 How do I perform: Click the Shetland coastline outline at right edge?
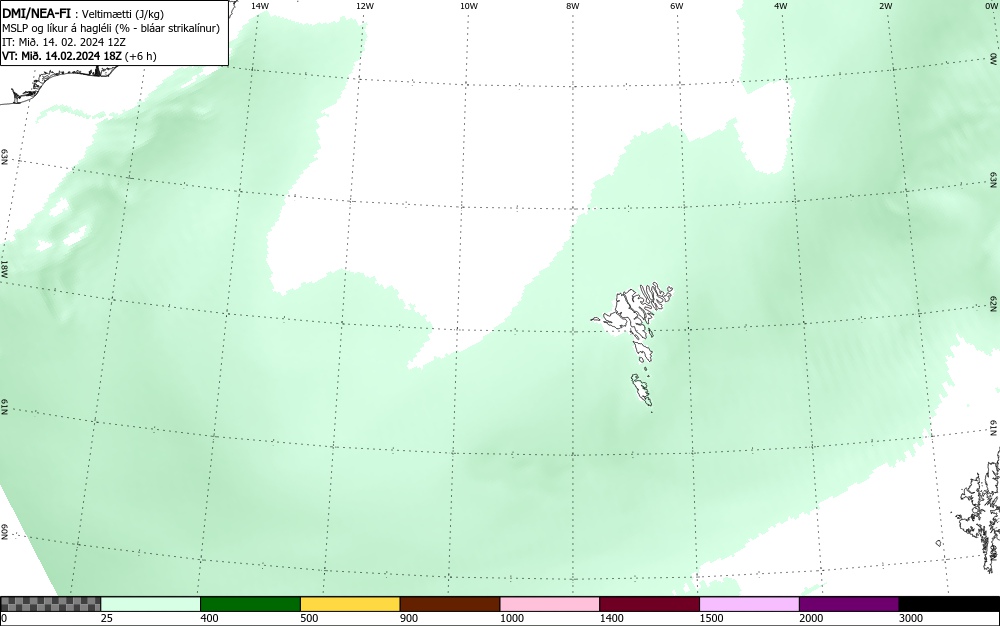tap(980, 510)
